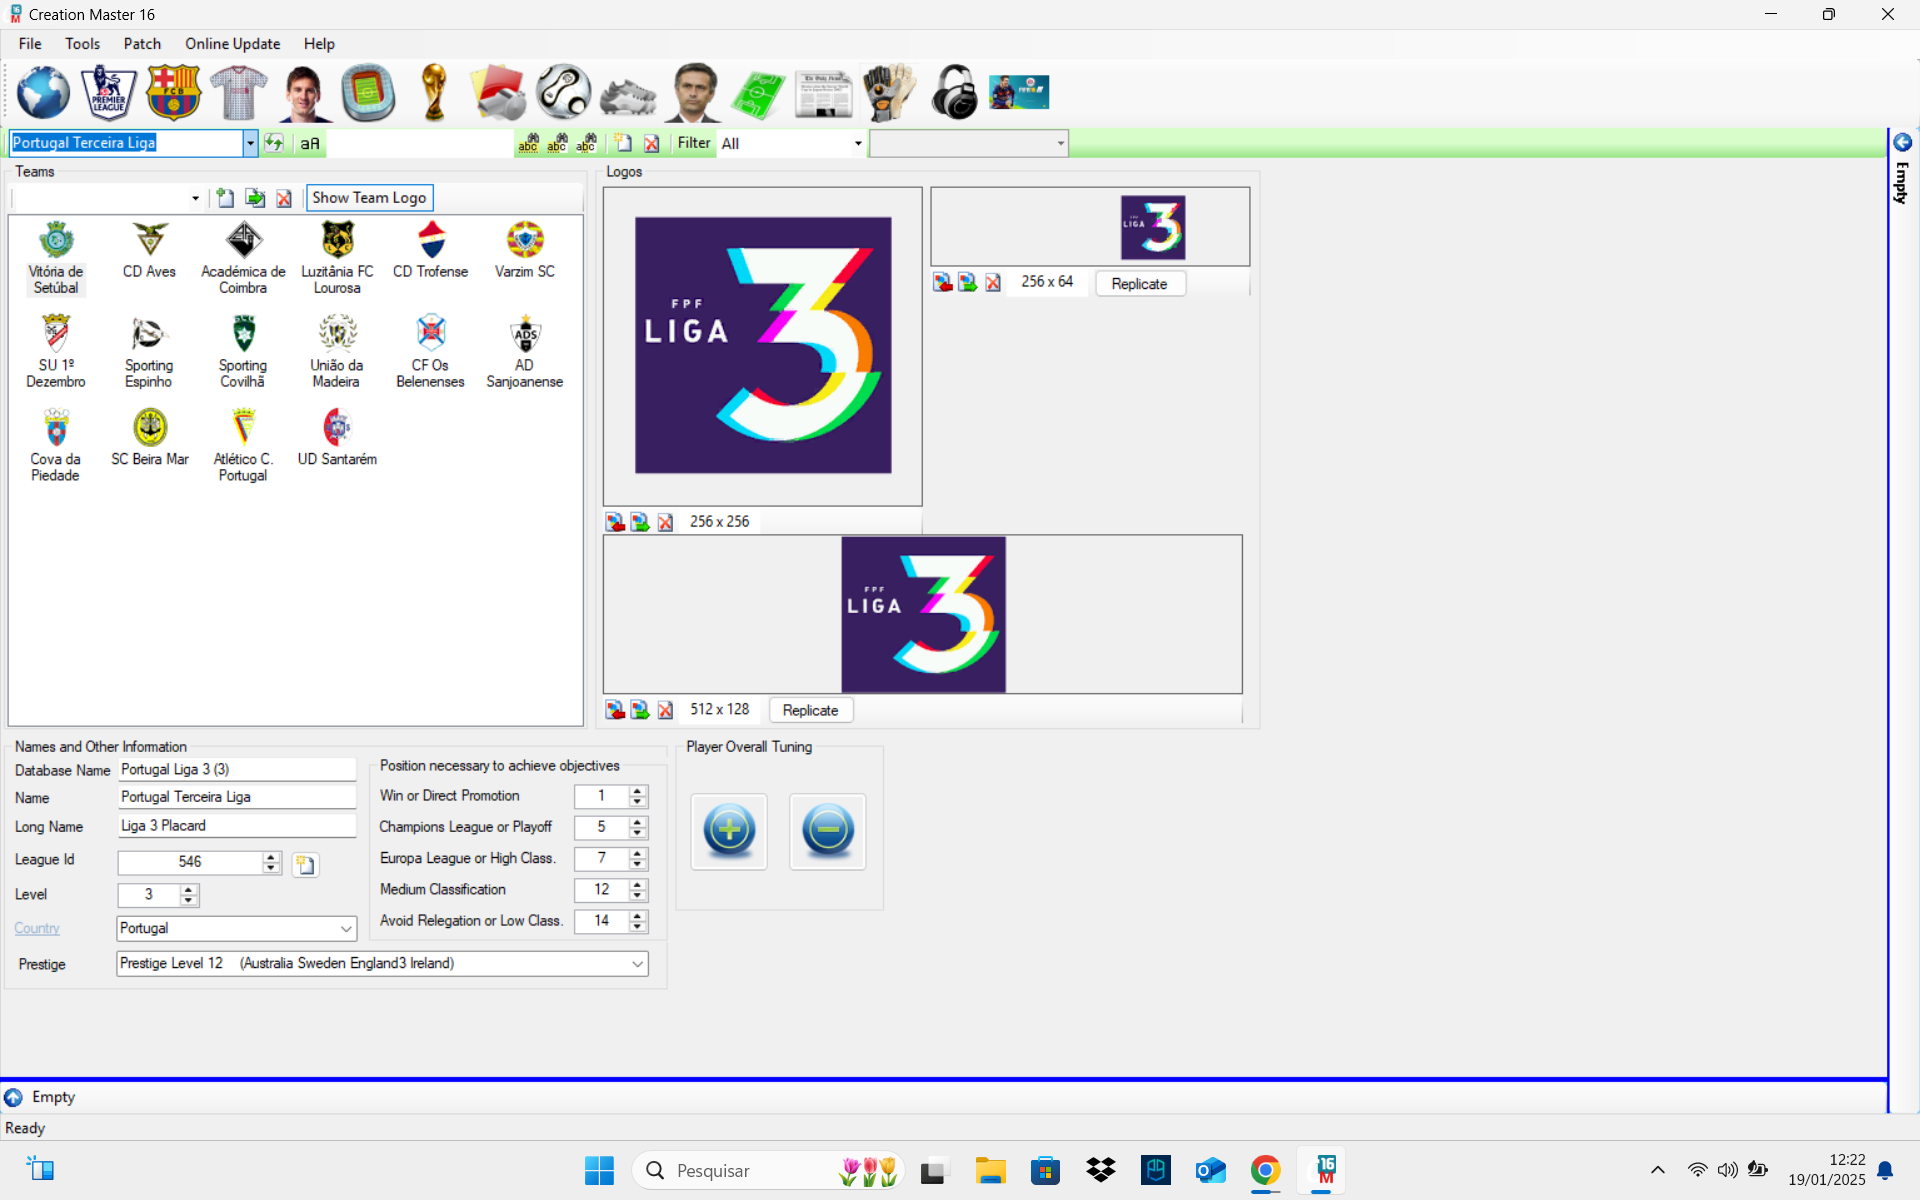Click Teams panel green arrow team icon
This screenshot has width=1920, height=1200.
pyautogui.click(x=255, y=198)
